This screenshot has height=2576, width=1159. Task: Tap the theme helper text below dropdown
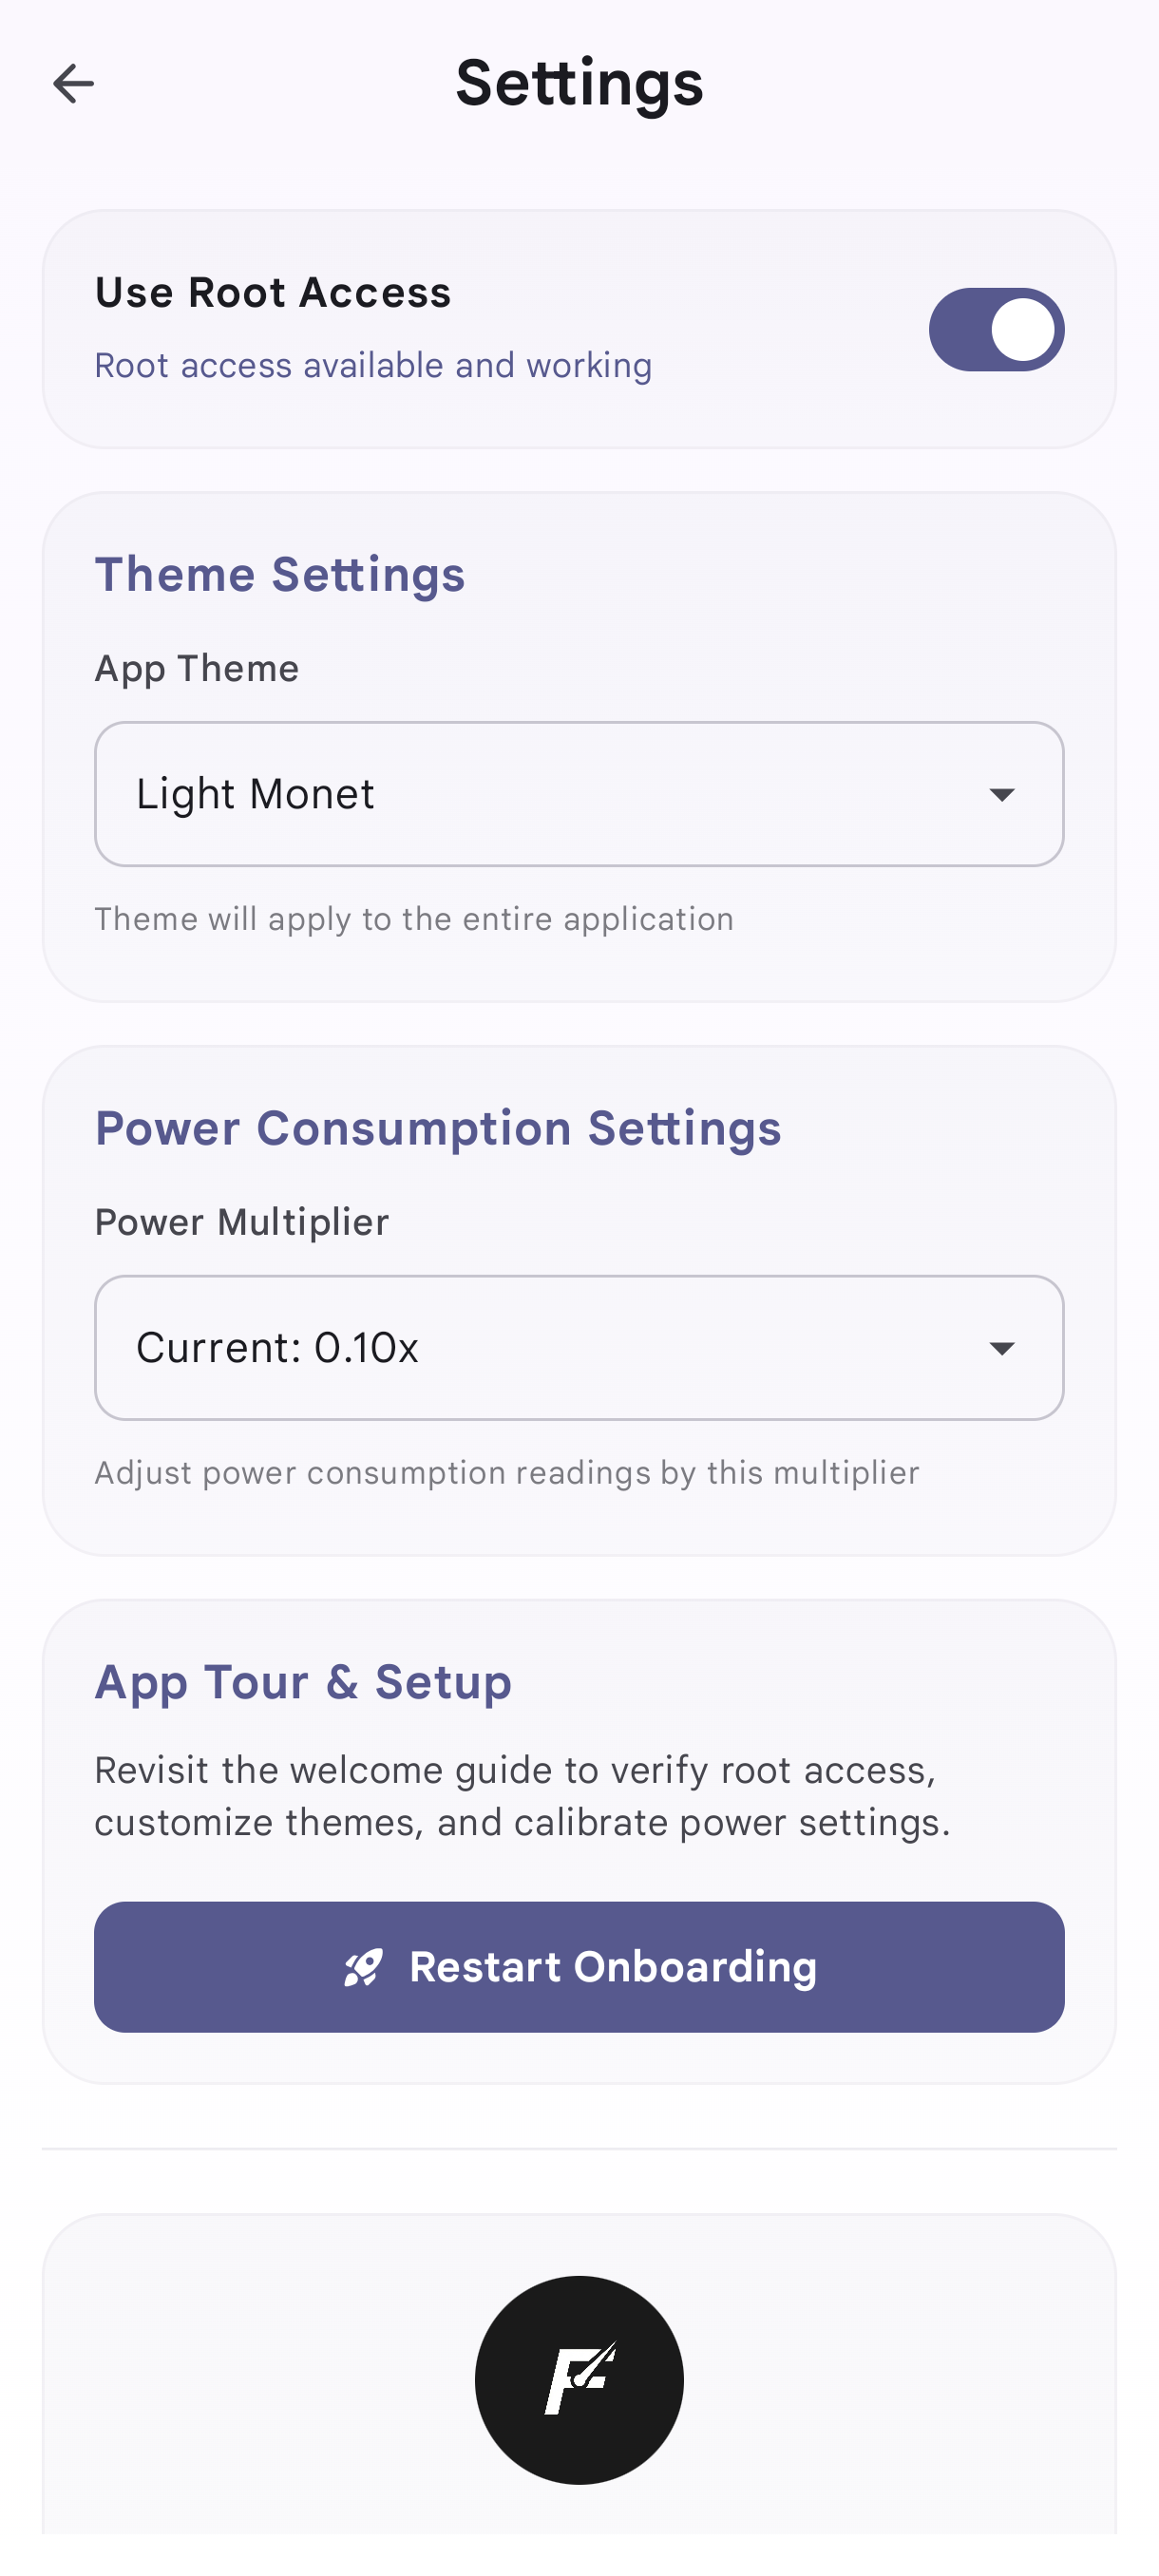click(414, 919)
